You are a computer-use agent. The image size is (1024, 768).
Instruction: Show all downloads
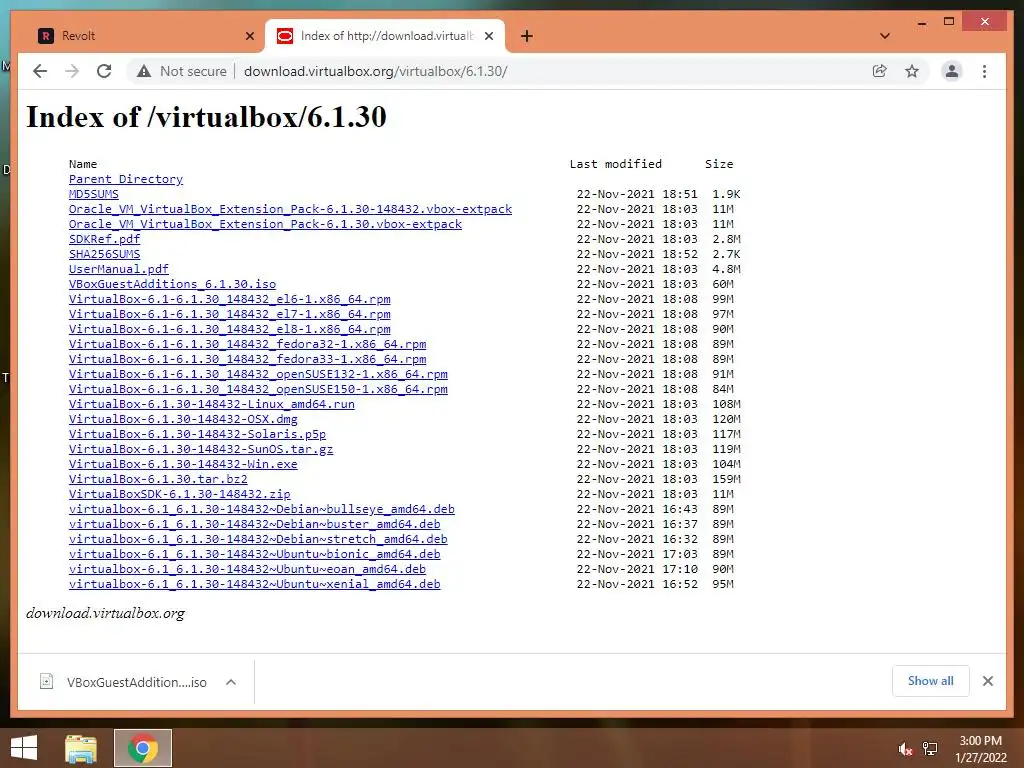coord(931,681)
